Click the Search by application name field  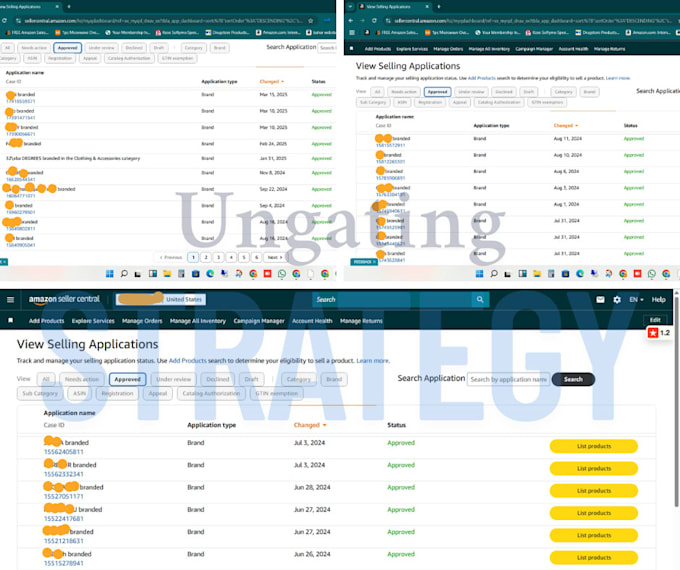(x=508, y=379)
